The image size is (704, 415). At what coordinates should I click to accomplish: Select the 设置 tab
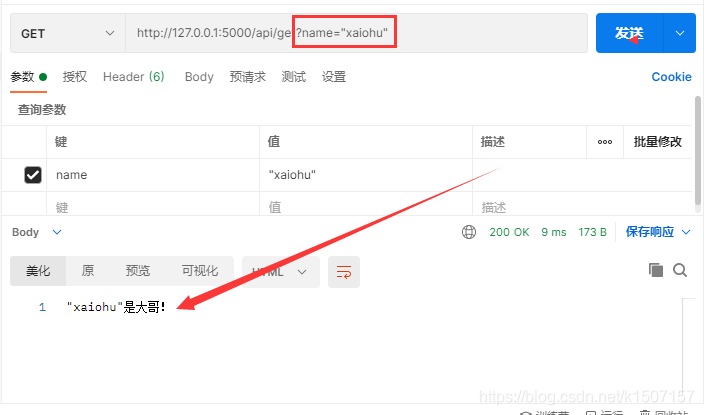coord(334,77)
